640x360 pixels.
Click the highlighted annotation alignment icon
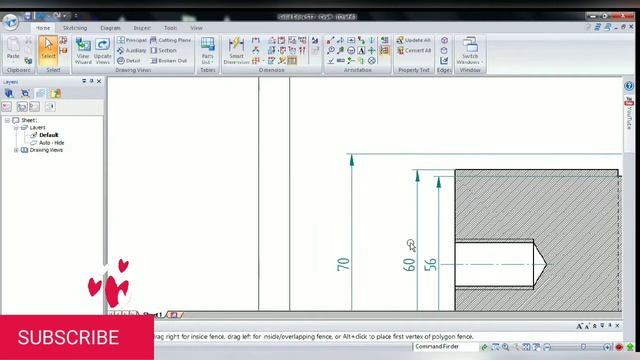(384, 50)
